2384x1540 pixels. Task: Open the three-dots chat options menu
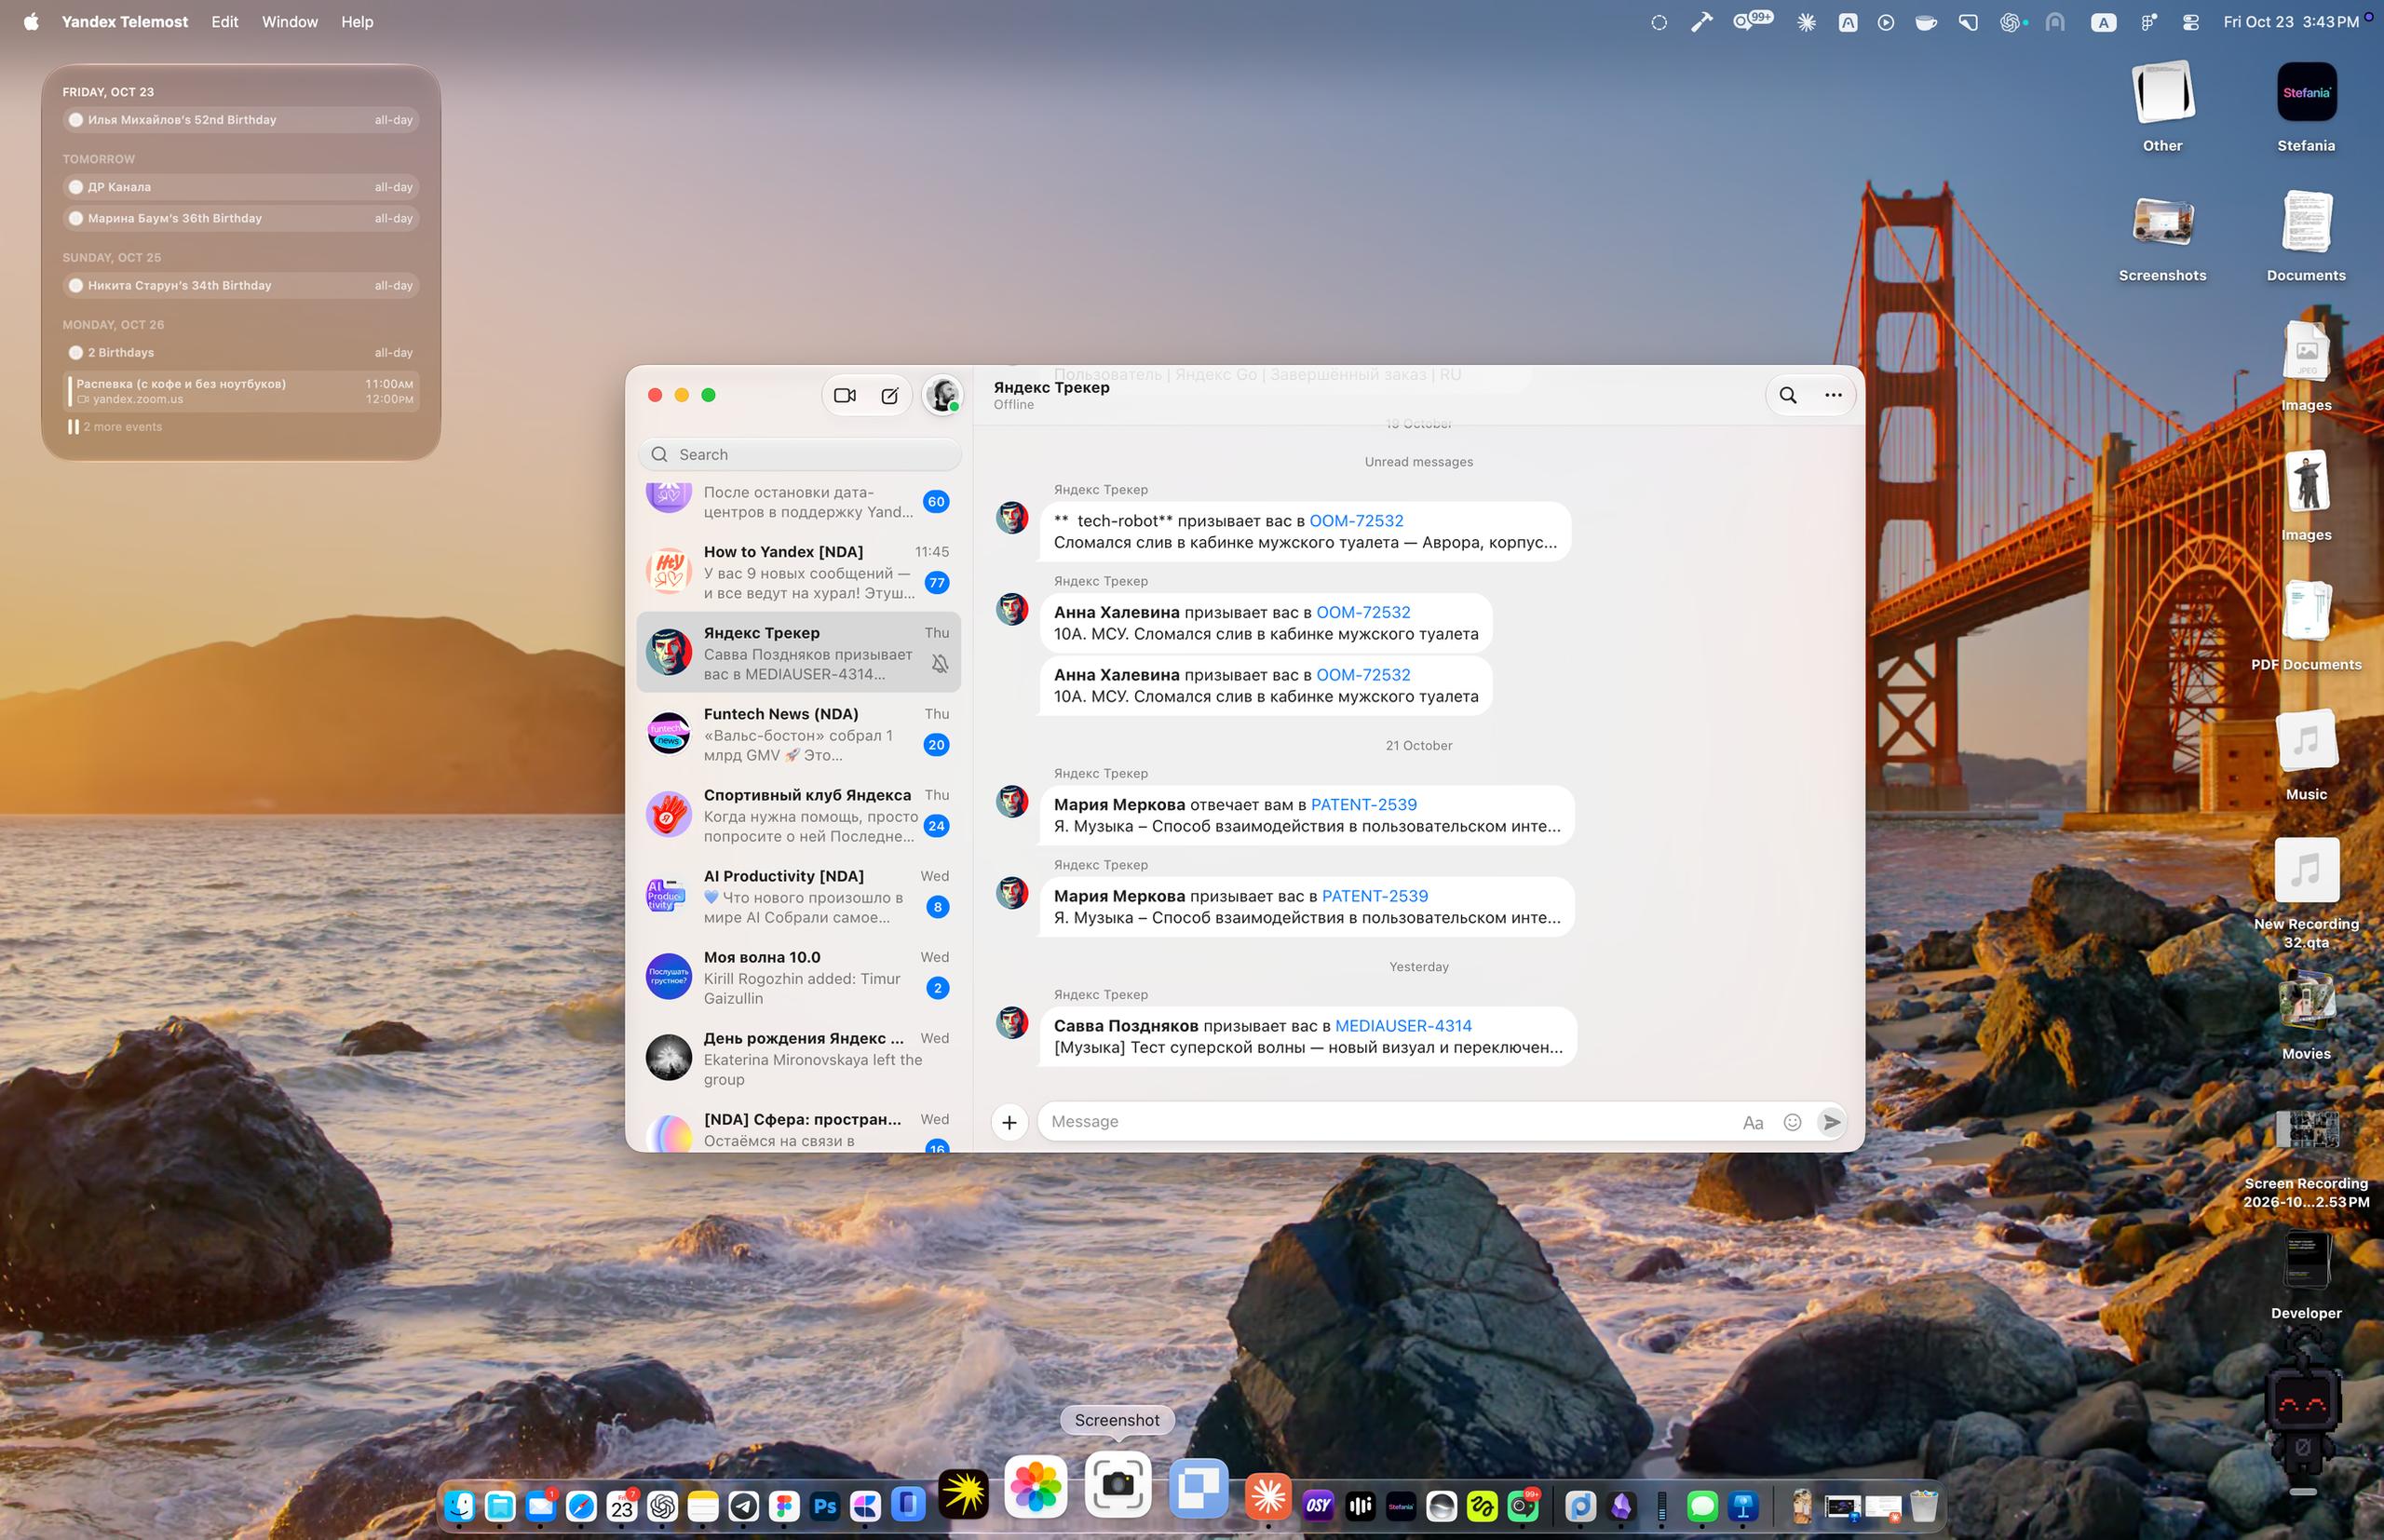point(1833,395)
